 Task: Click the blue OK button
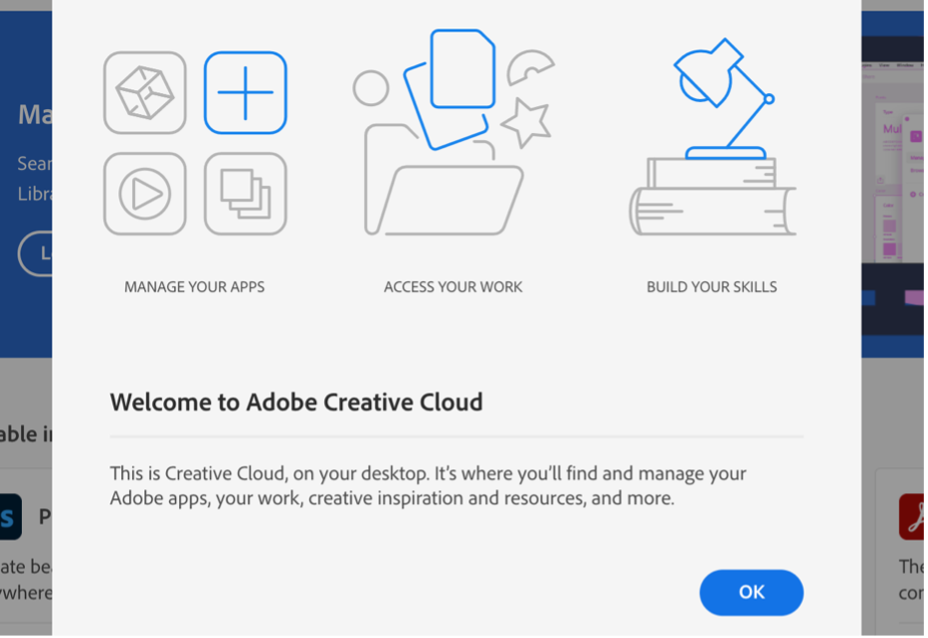click(751, 592)
